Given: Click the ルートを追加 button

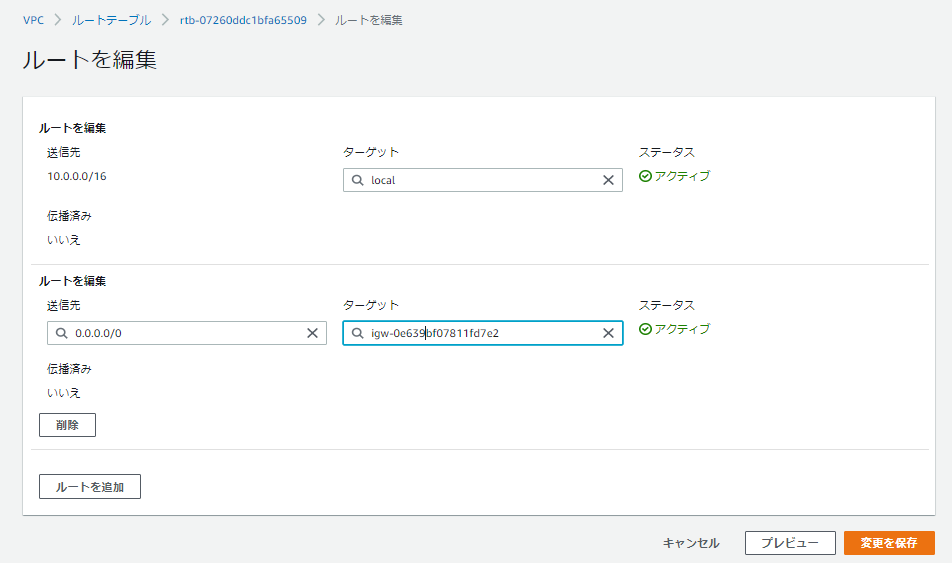Looking at the screenshot, I should tap(90, 487).
